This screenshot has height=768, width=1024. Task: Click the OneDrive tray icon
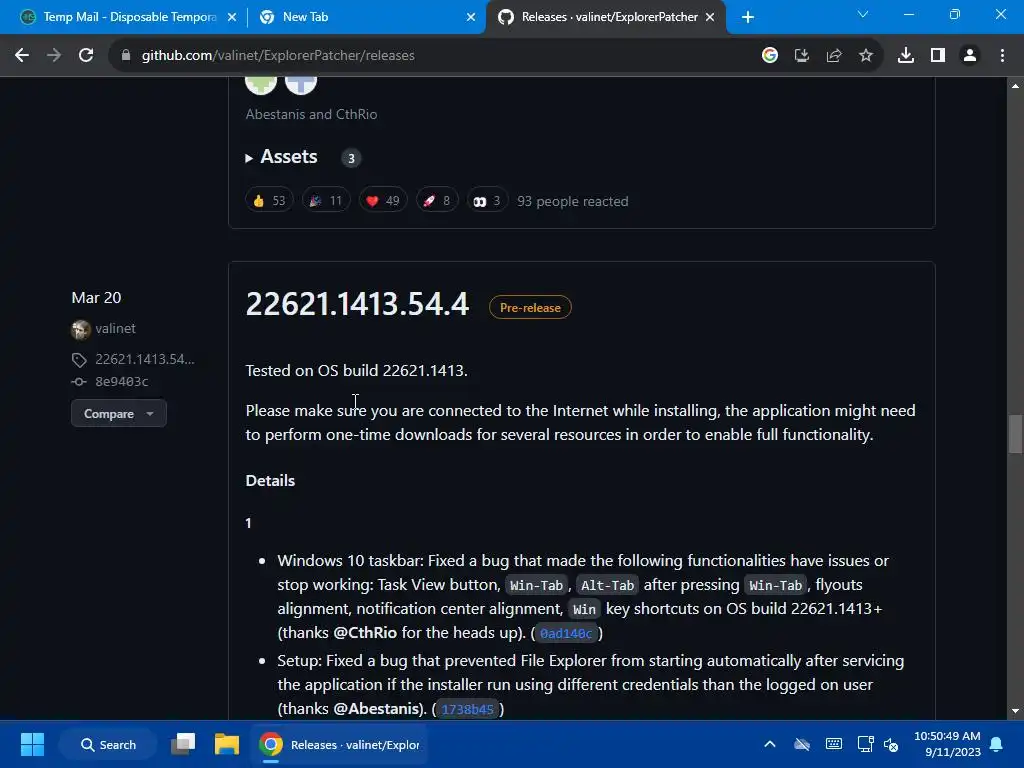pyautogui.click(x=802, y=744)
